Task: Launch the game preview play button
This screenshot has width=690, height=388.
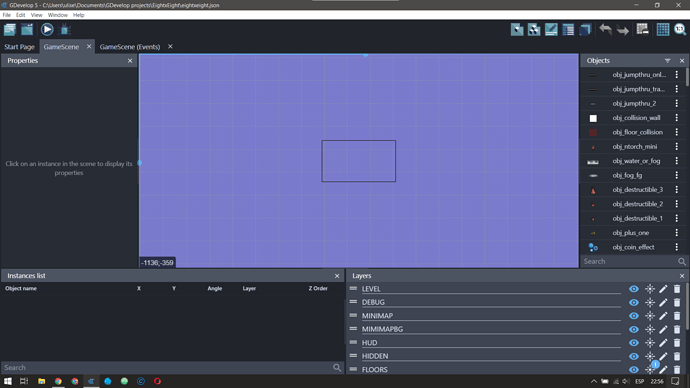Action: click(47, 29)
